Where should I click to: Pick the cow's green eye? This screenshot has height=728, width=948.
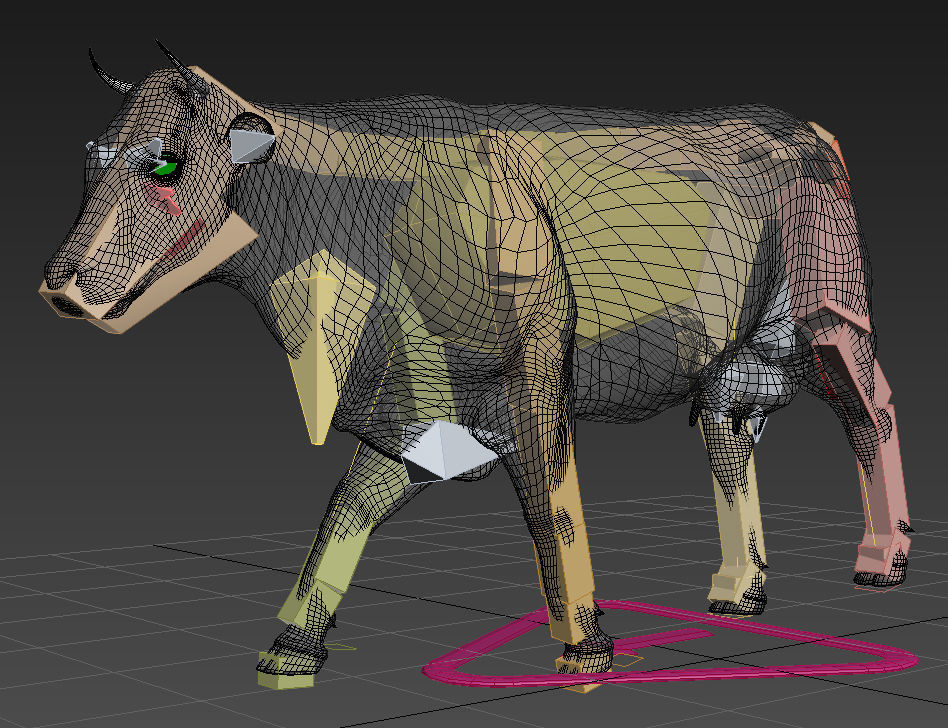165,167
